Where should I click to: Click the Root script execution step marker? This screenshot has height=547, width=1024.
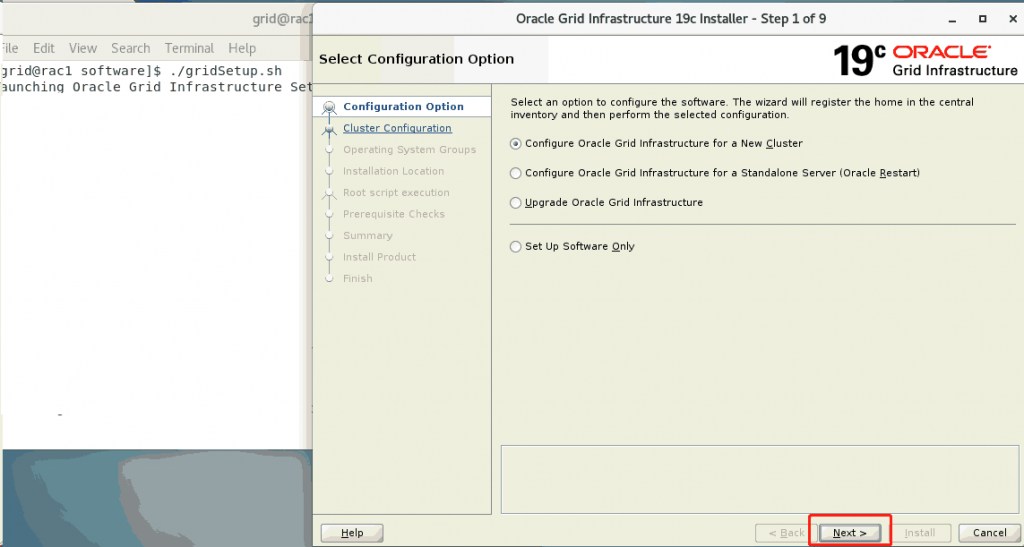pos(329,194)
